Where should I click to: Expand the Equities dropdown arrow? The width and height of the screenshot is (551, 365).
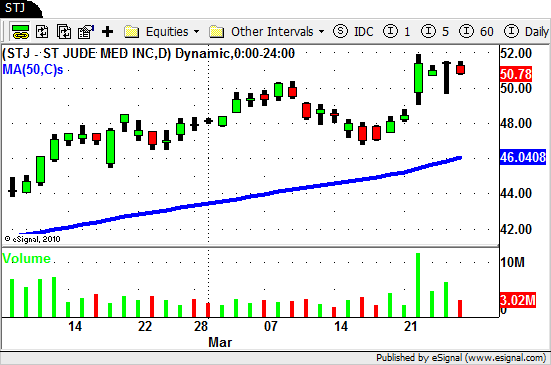click(x=196, y=32)
